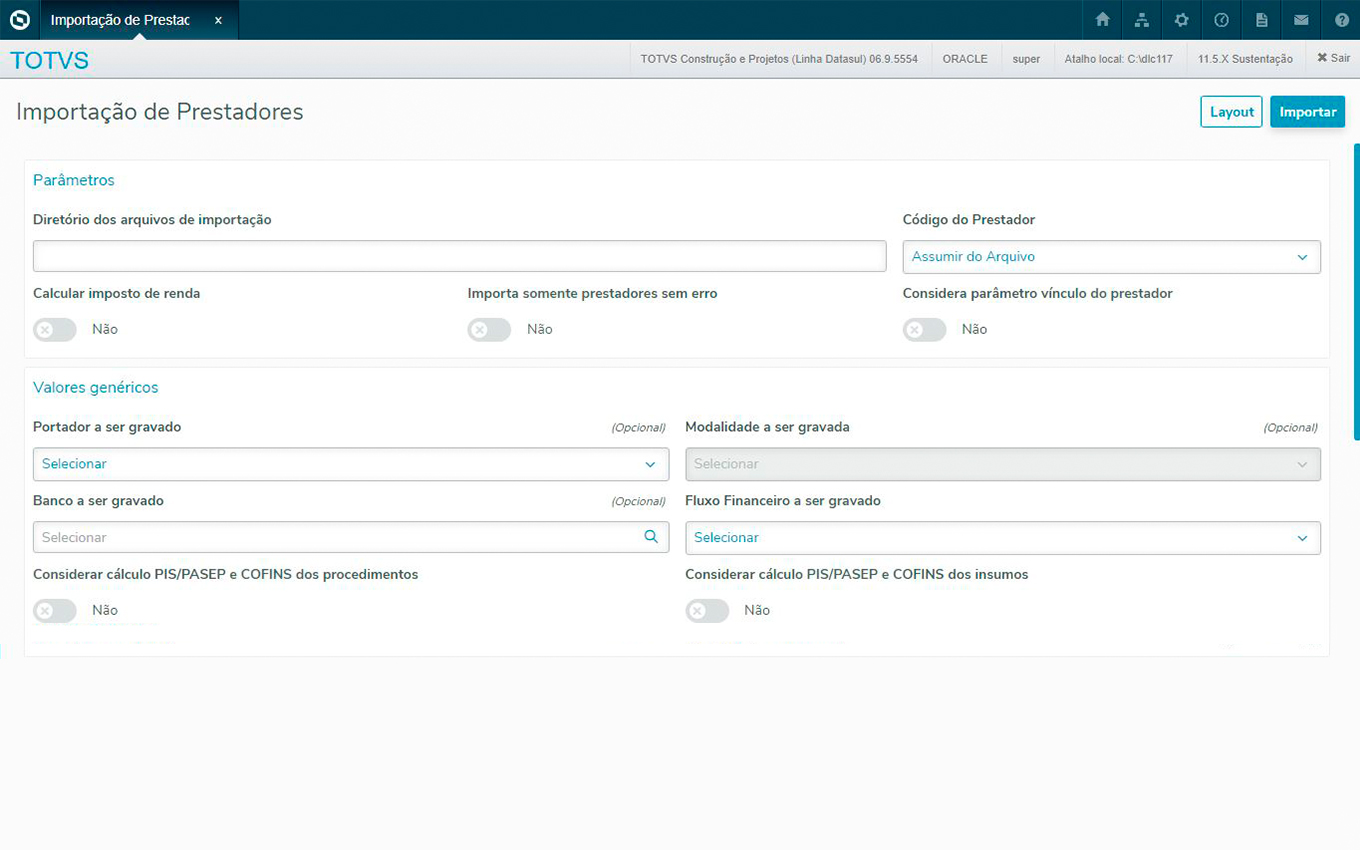This screenshot has width=1360, height=850.
Task: Click the TOTVS round logo icon
Action: point(20,20)
